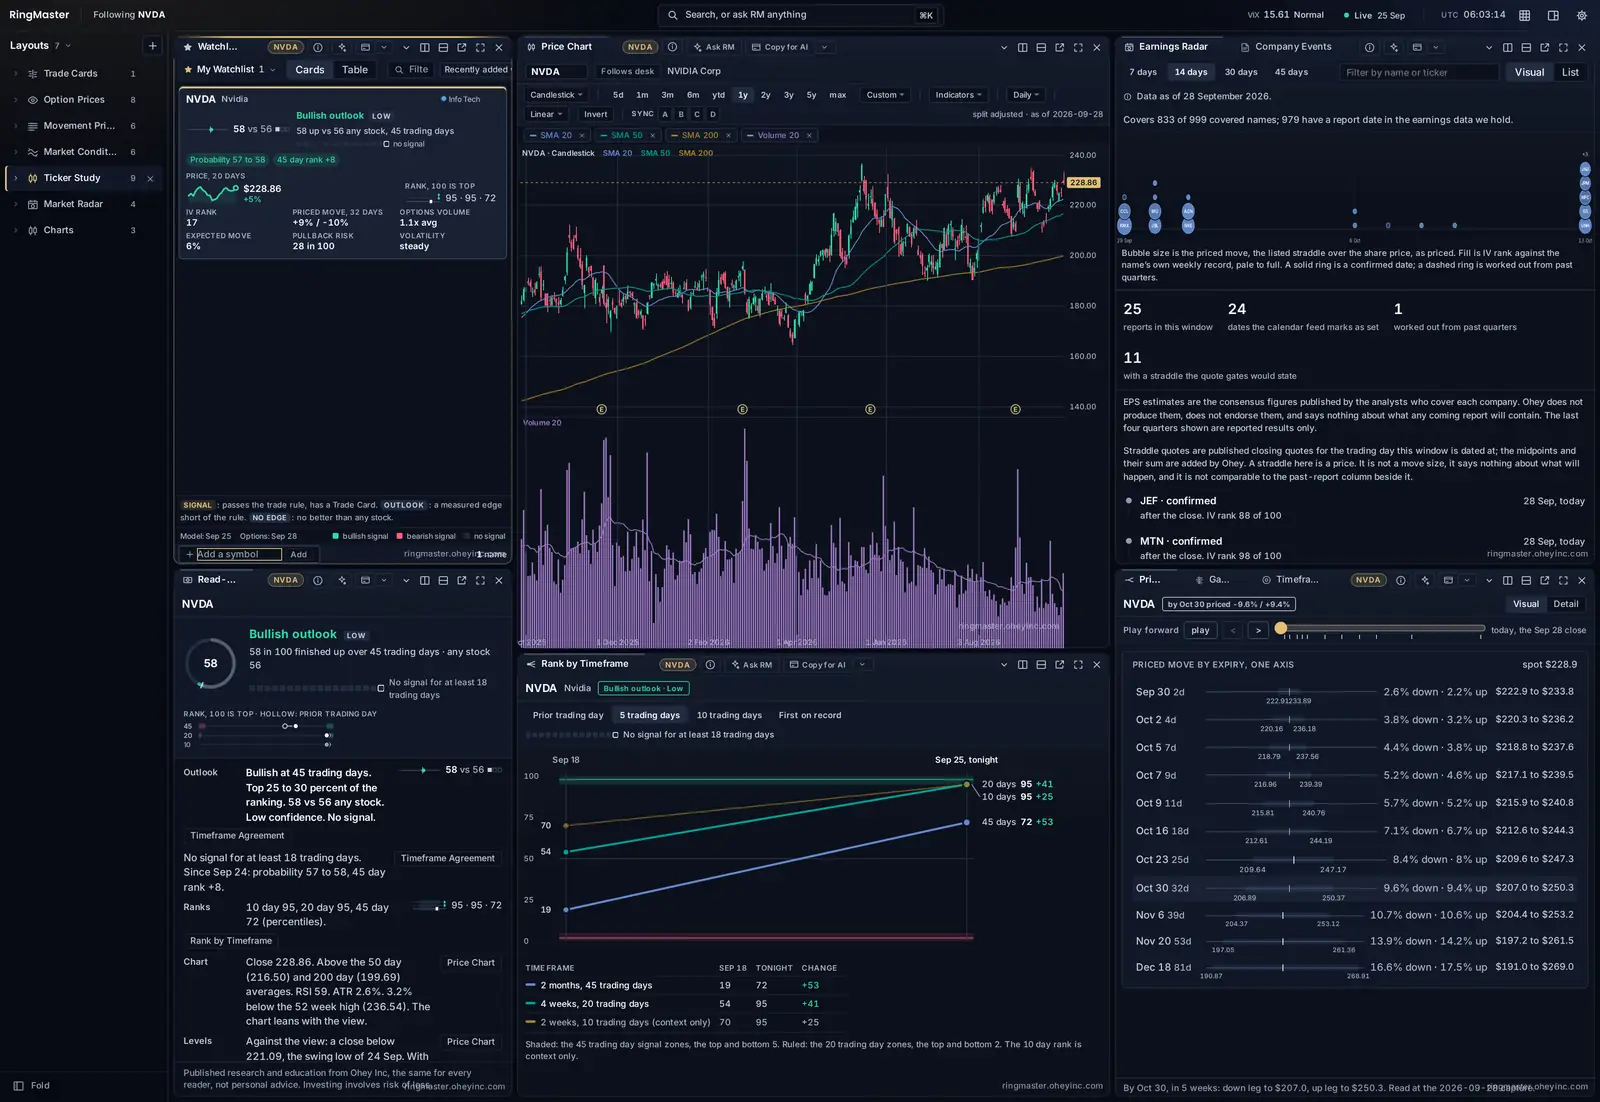Select the Table view tab in Watchlist
This screenshot has height=1102, width=1600.
pos(355,70)
